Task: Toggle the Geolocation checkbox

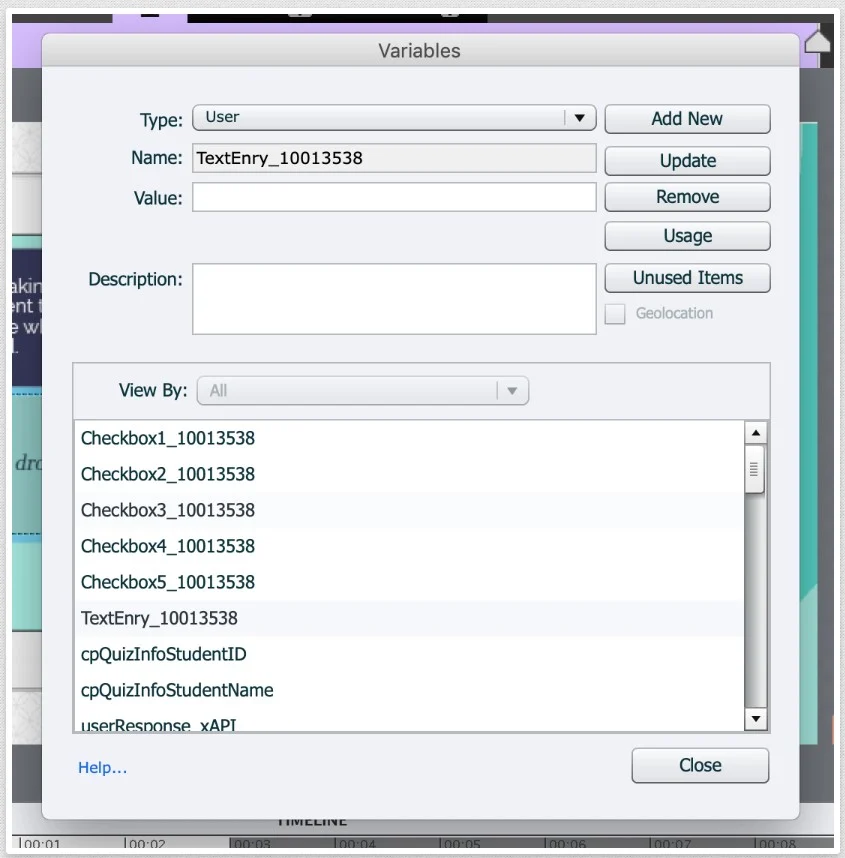Action: click(x=615, y=314)
